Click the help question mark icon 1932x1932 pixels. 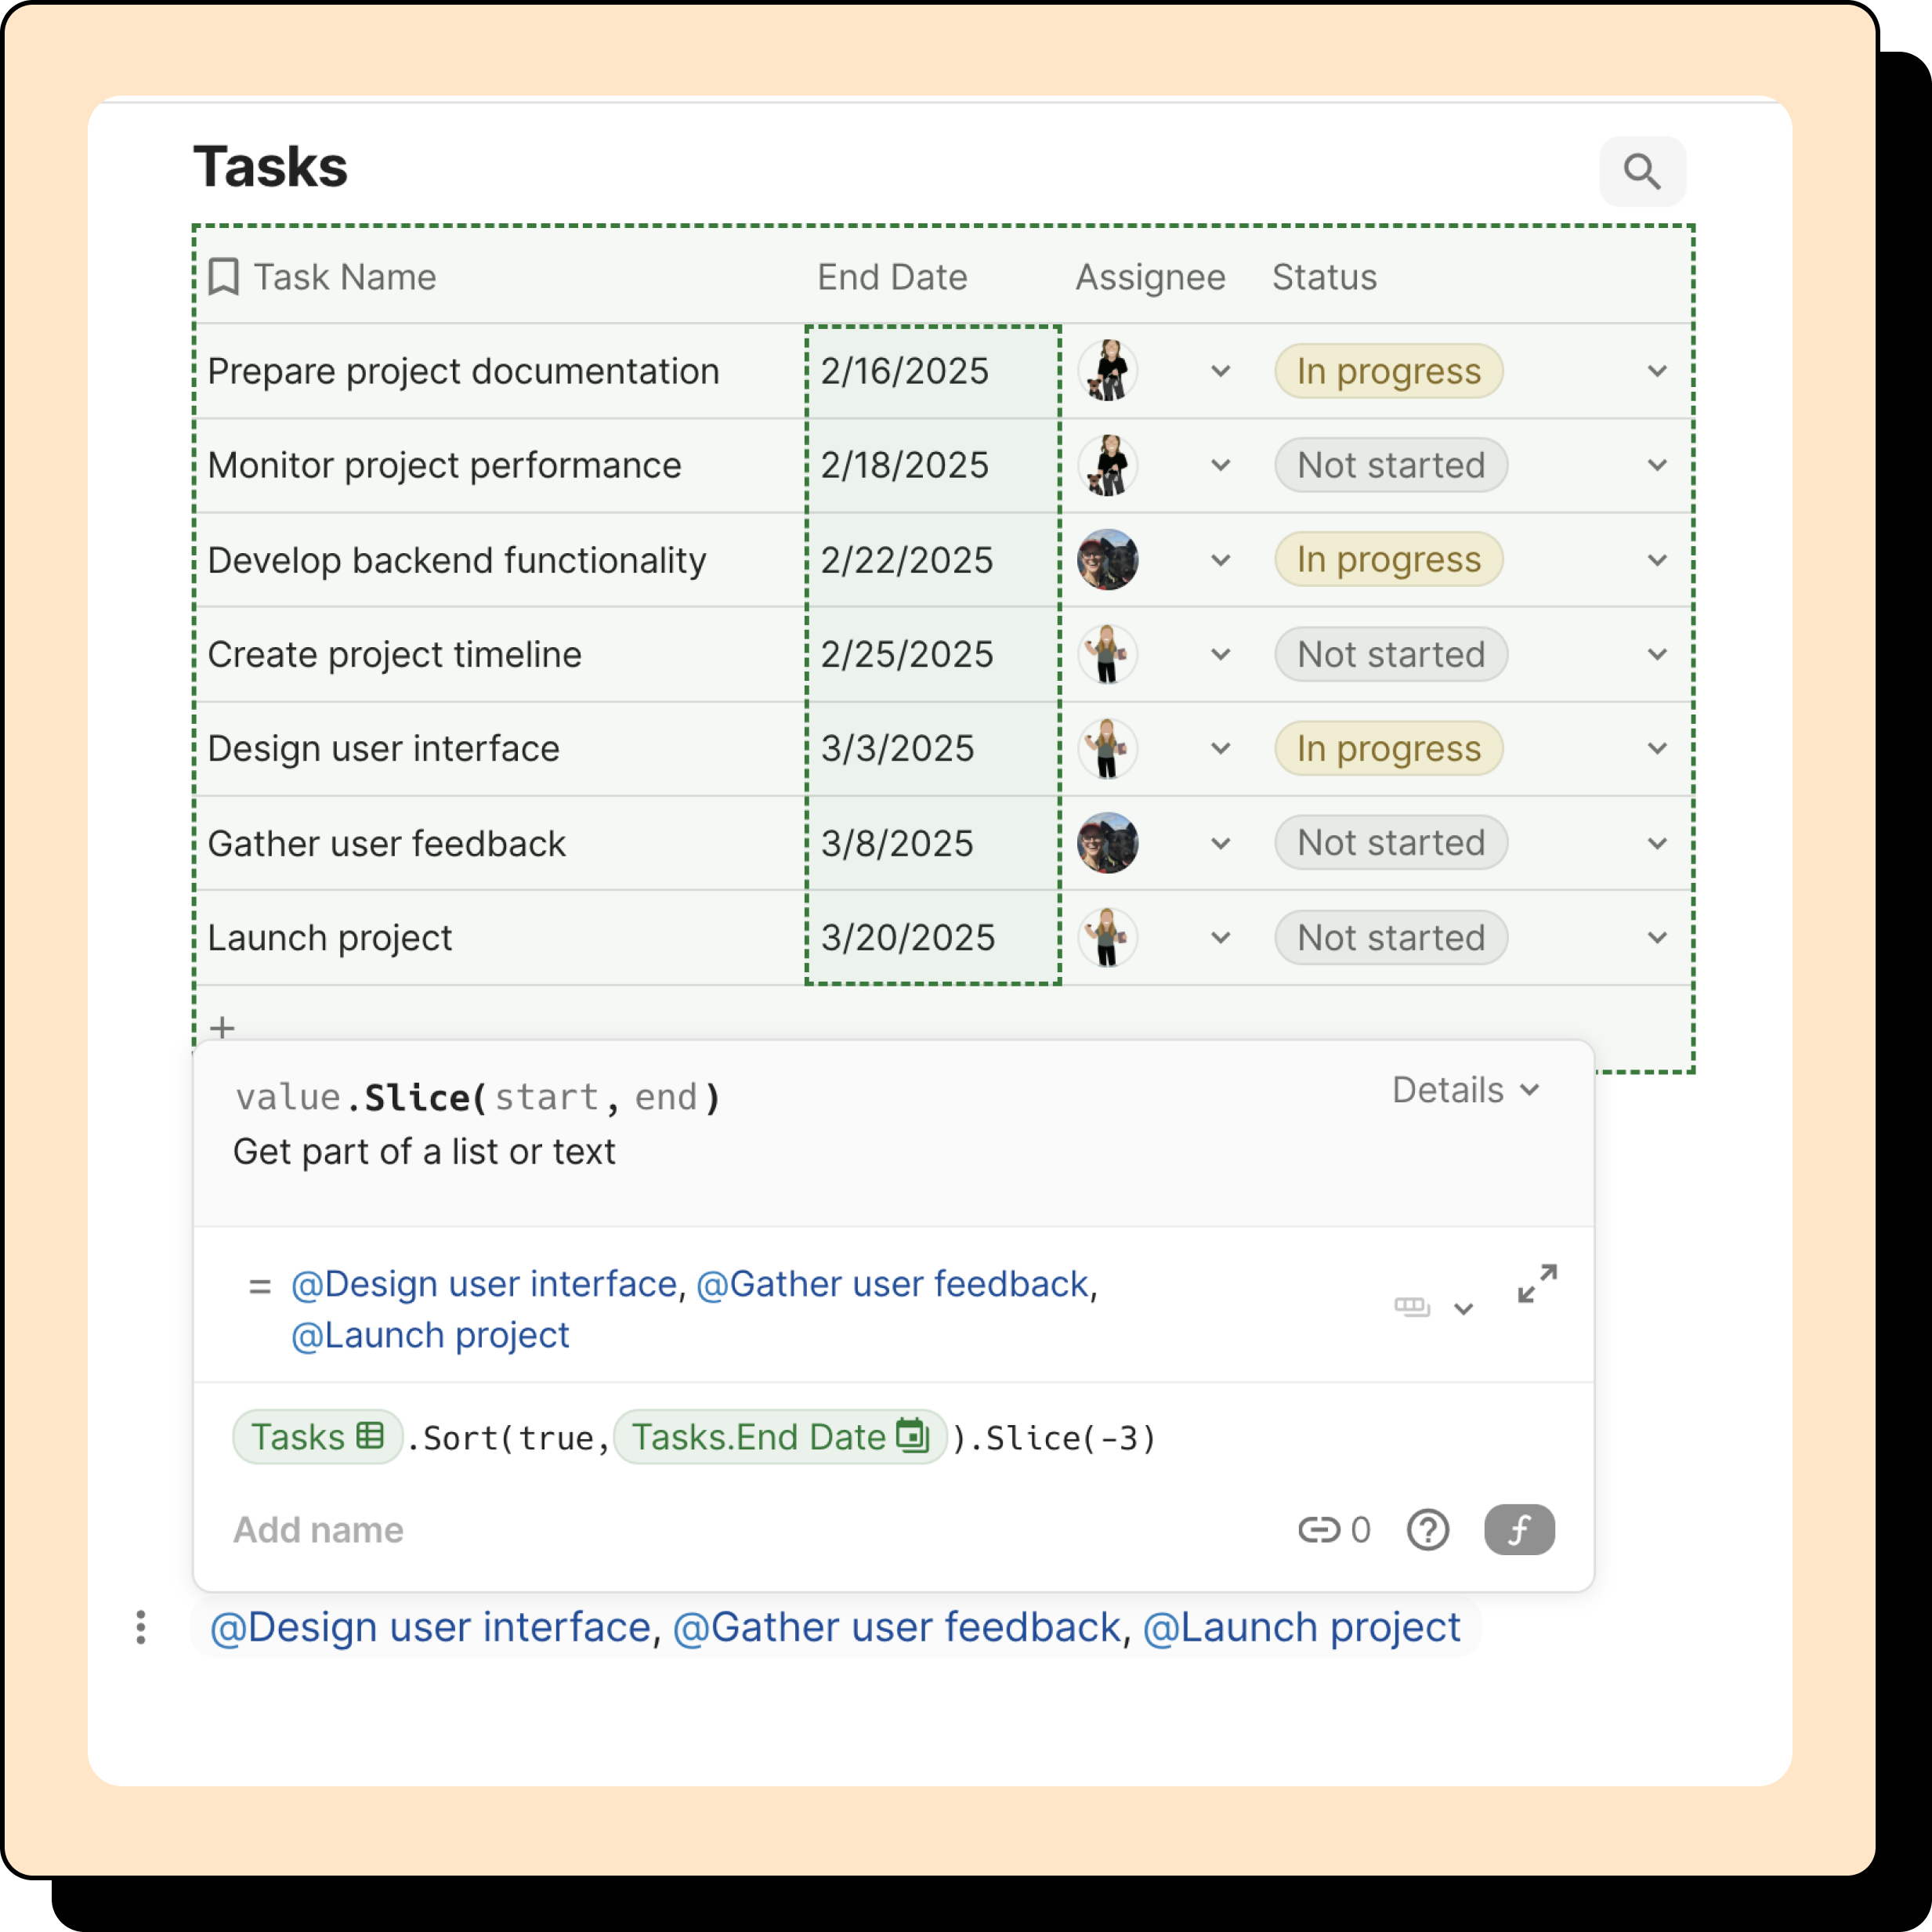click(x=1427, y=1529)
